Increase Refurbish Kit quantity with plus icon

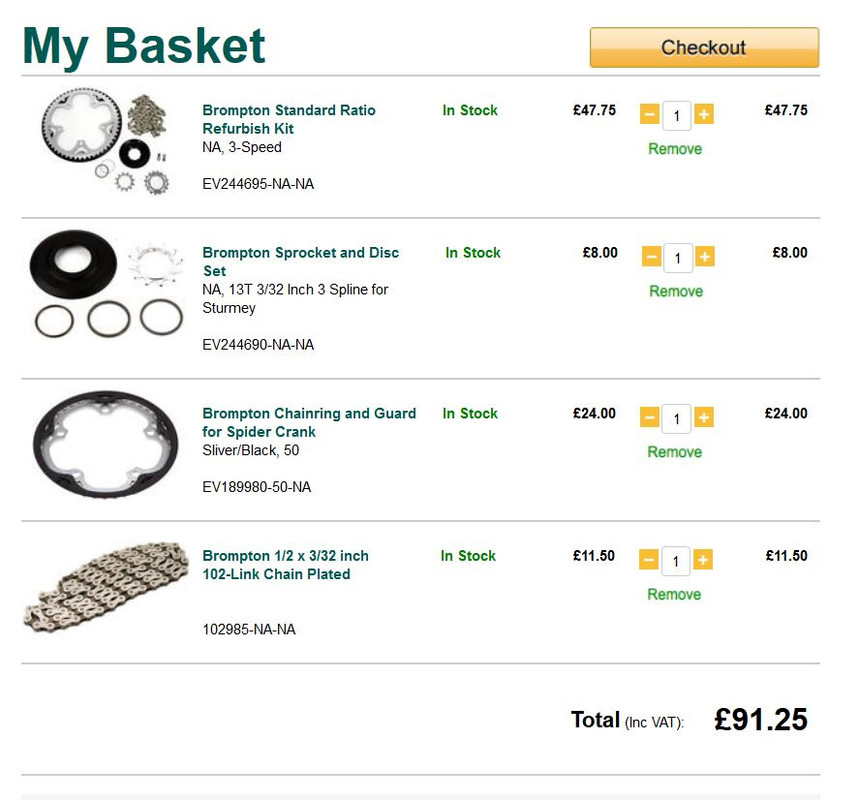(x=704, y=114)
